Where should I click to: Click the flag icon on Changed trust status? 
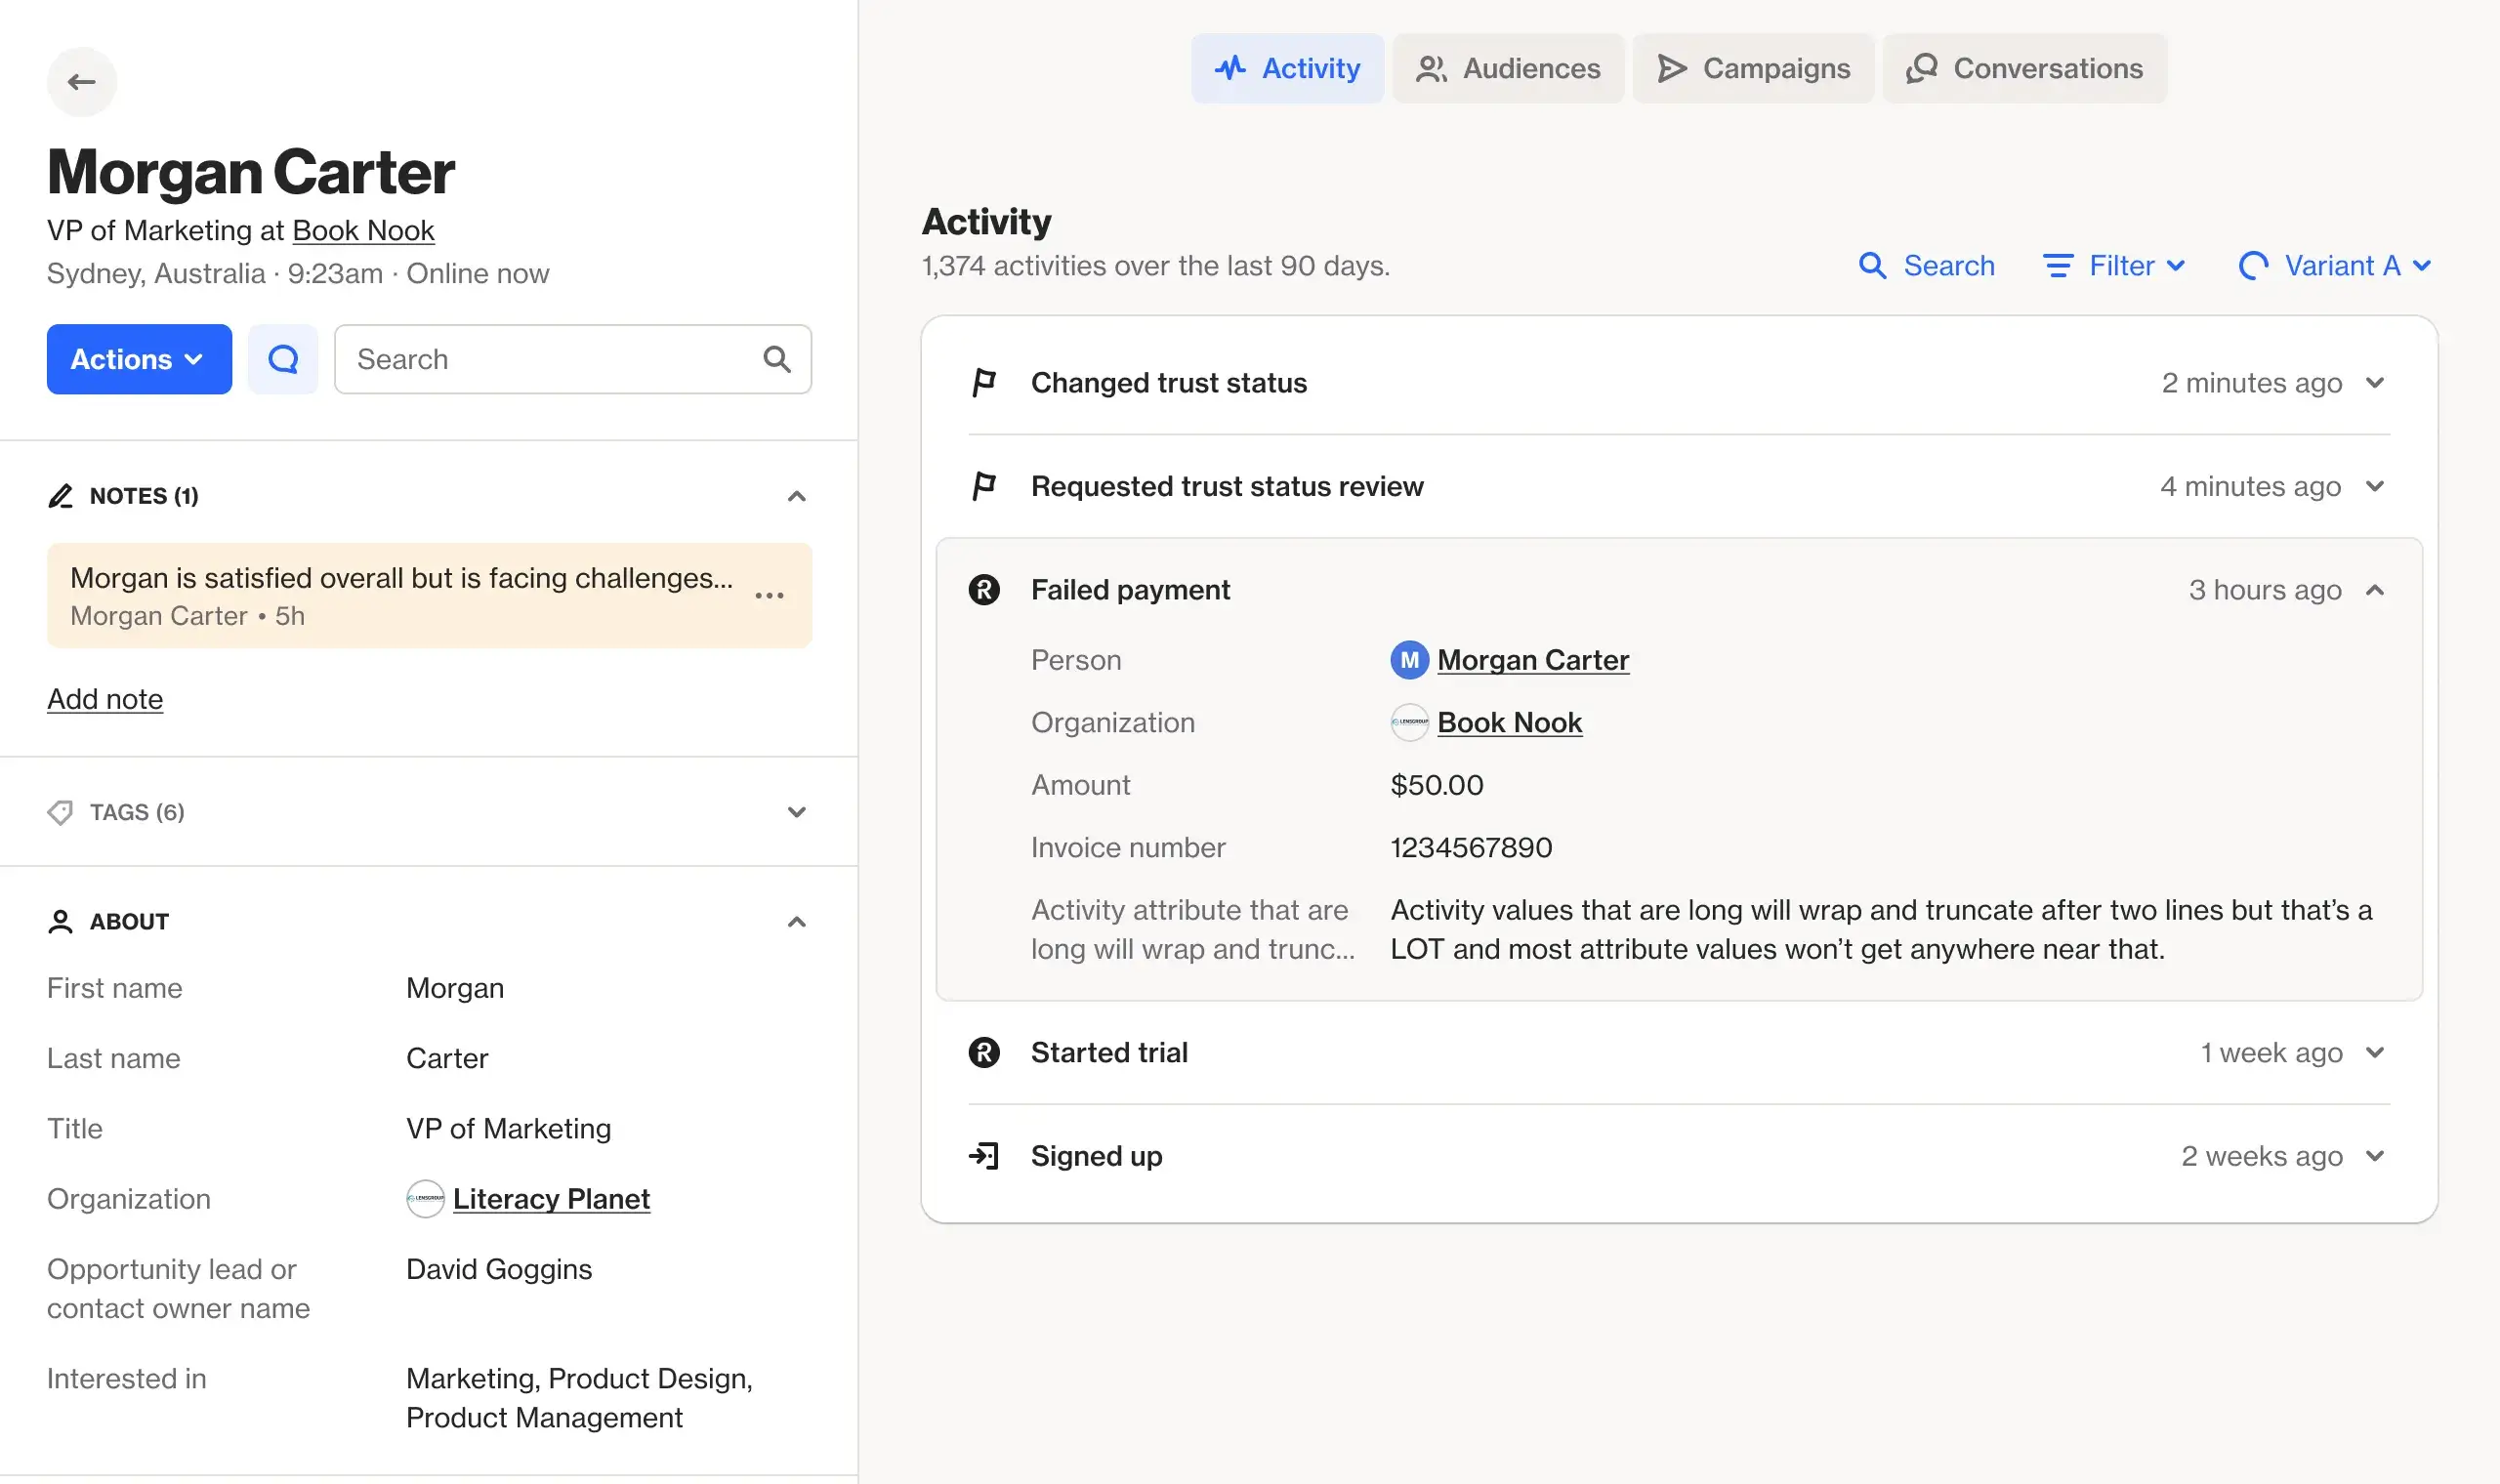tap(984, 383)
